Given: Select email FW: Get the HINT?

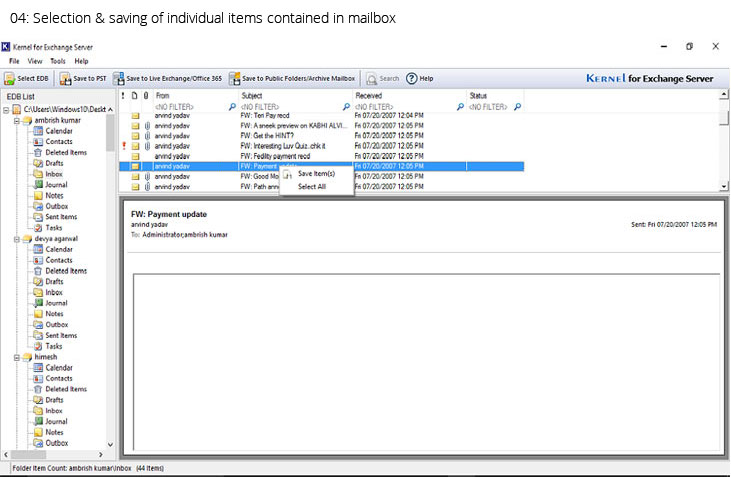Looking at the screenshot, I should (x=321, y=136).
